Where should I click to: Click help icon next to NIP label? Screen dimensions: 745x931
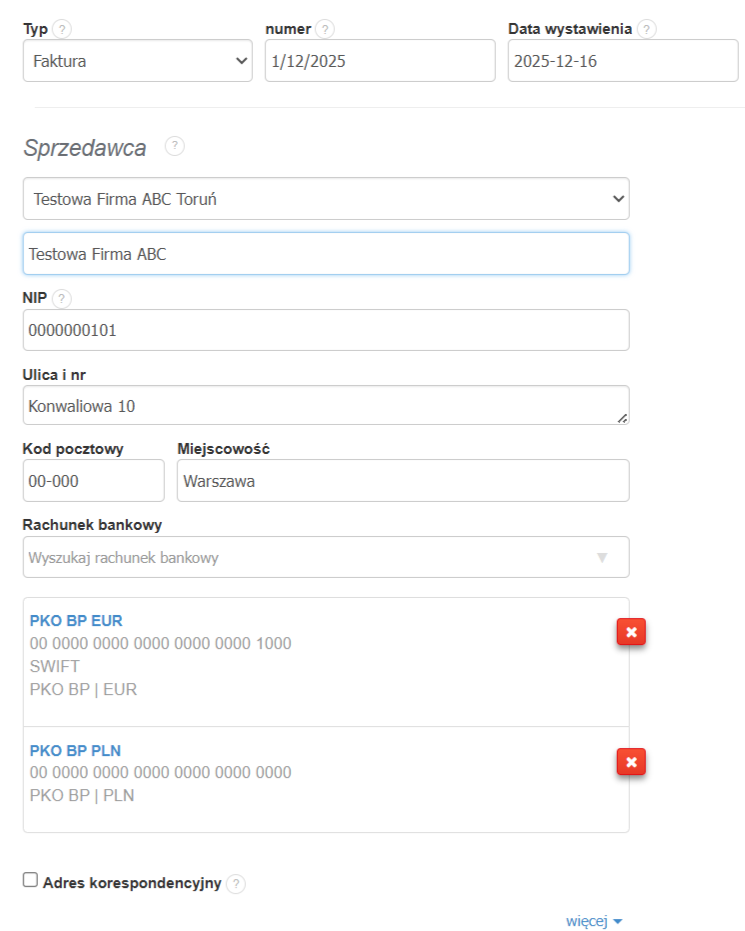(x=62, y=298)
